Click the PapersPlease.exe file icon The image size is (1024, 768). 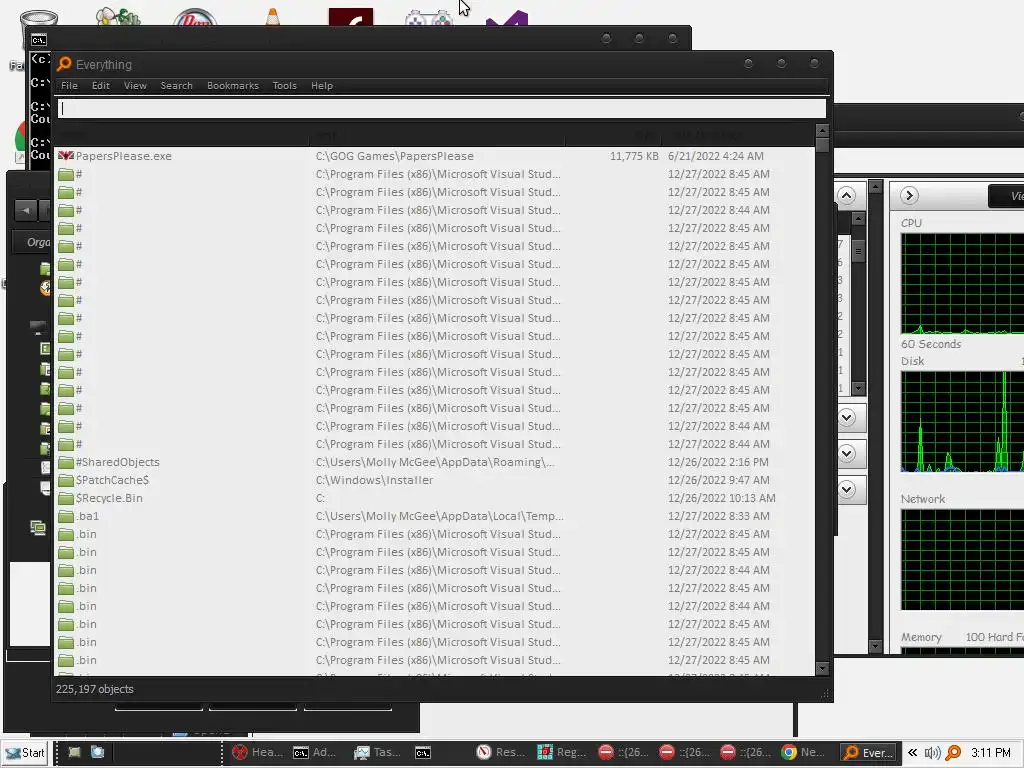pos(65,156)
